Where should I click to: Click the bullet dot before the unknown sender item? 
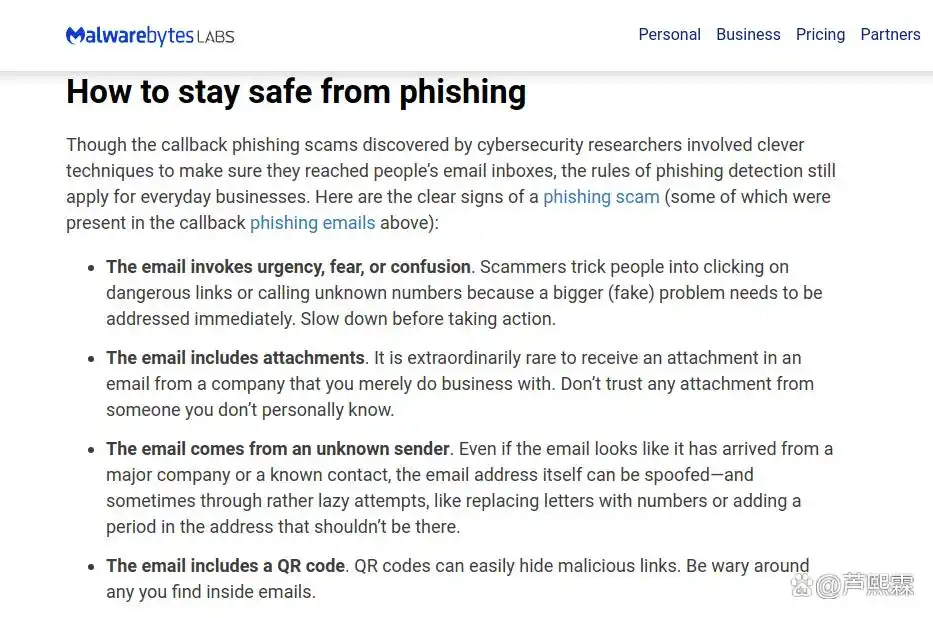(x=91, y=450)
